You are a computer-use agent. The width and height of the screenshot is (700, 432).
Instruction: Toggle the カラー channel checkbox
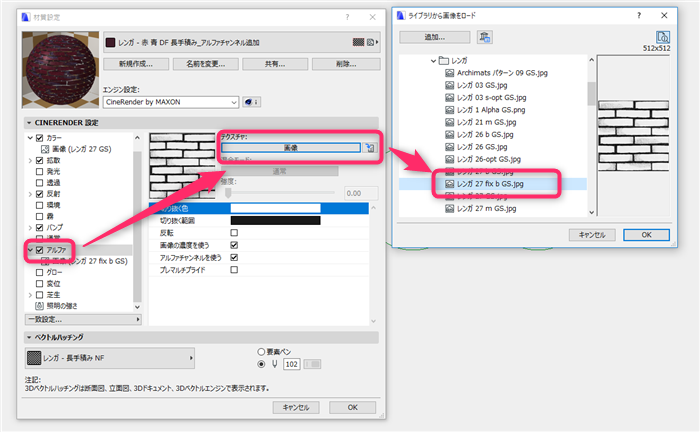tap(39, 138)
